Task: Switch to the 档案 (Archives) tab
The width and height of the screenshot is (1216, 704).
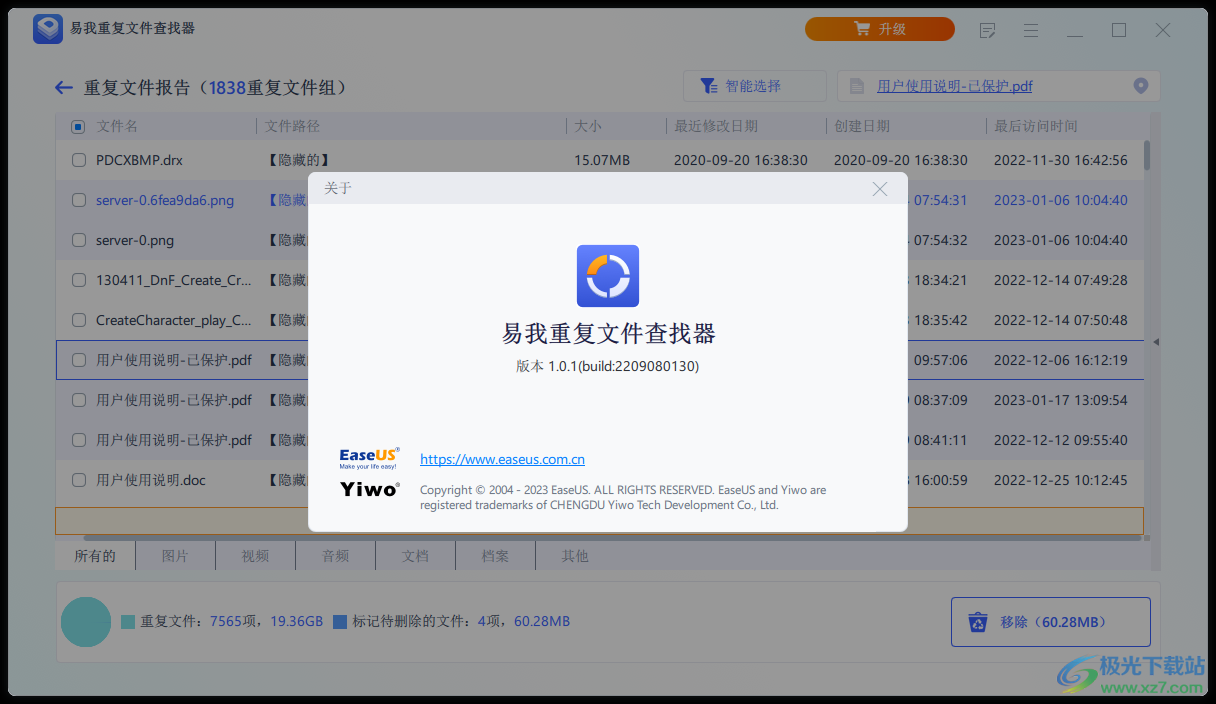Action: (x=495, y=556)
